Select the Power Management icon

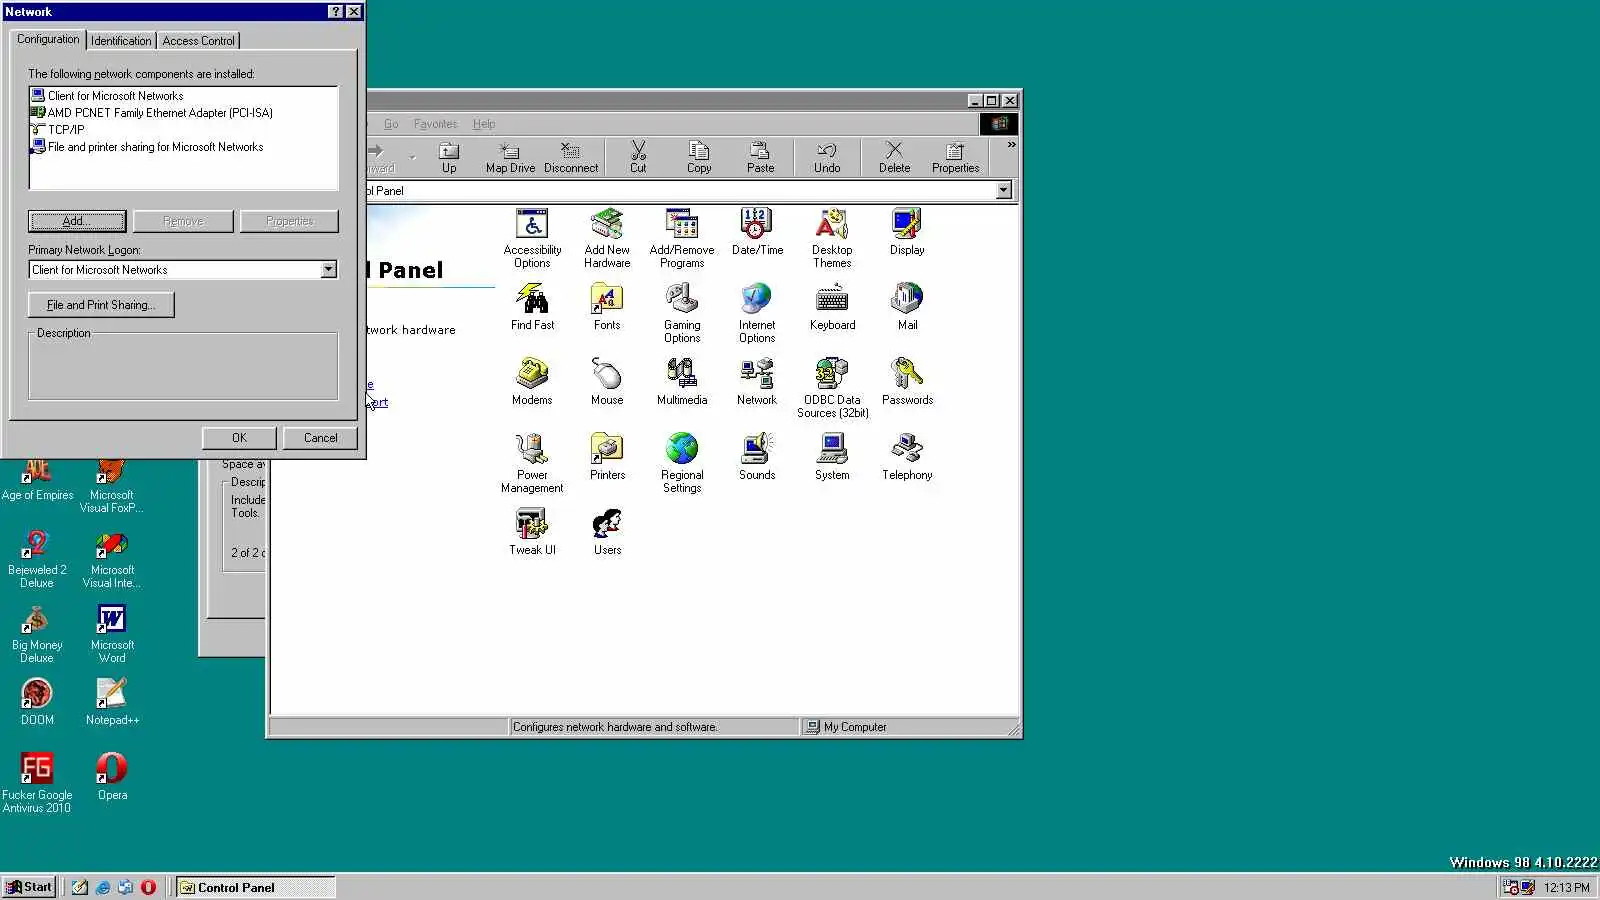coord(532,463)
